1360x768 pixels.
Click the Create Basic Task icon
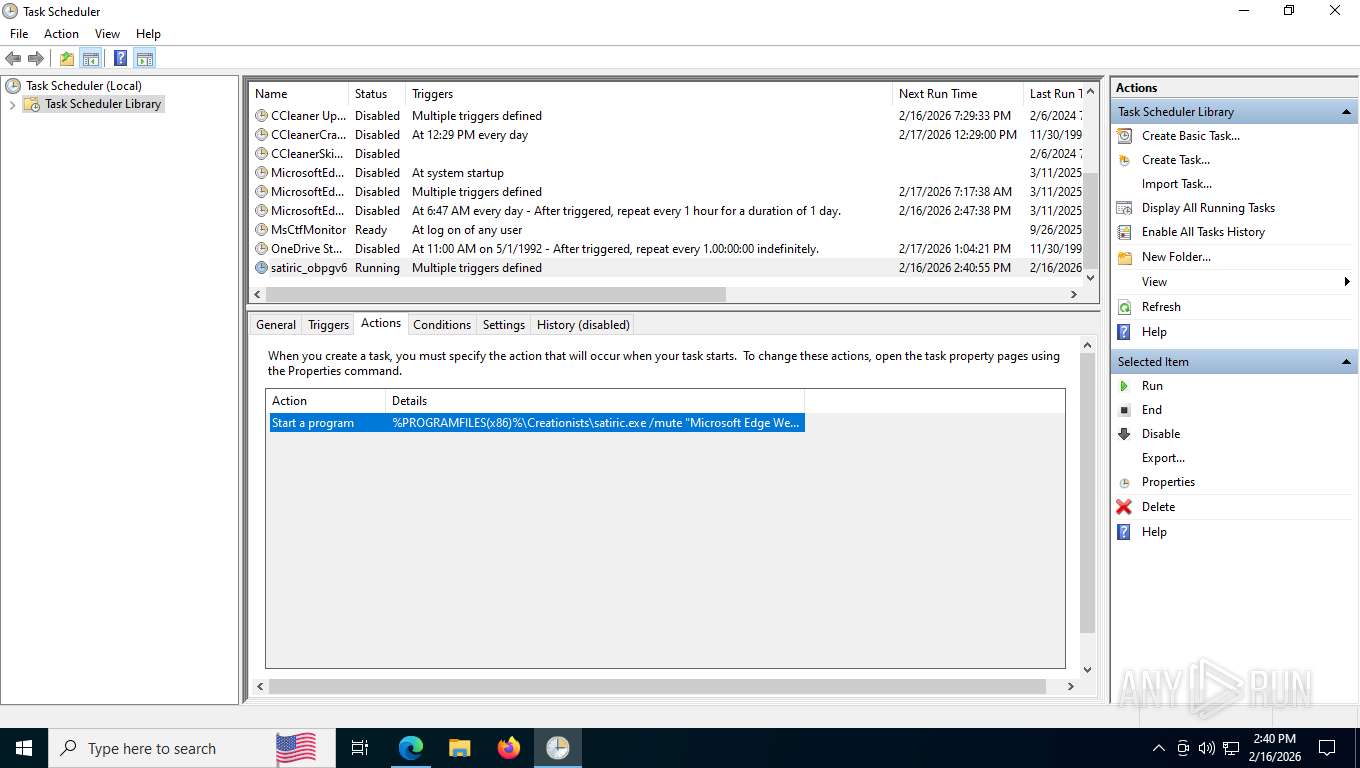point(1125,136)
